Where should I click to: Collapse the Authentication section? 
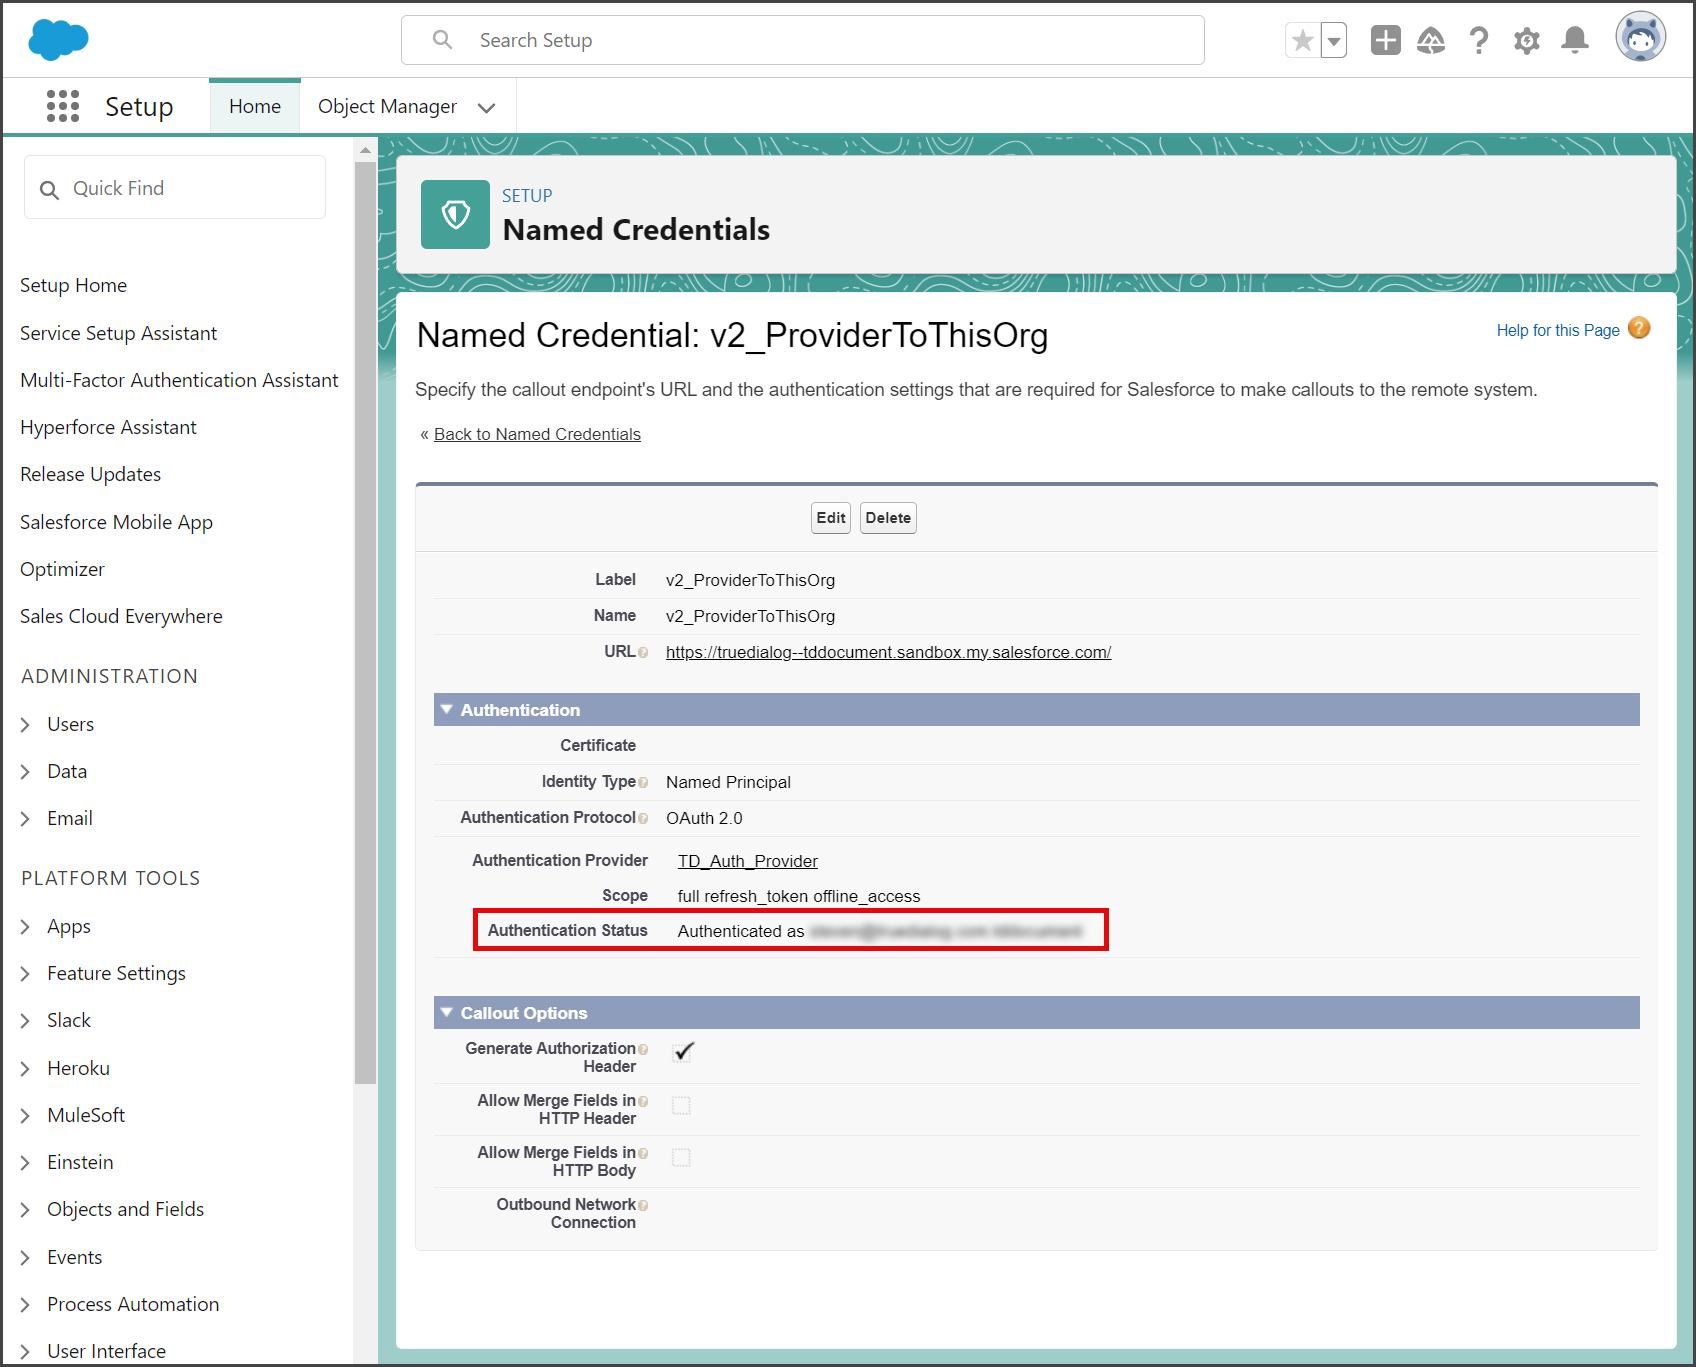447,709
